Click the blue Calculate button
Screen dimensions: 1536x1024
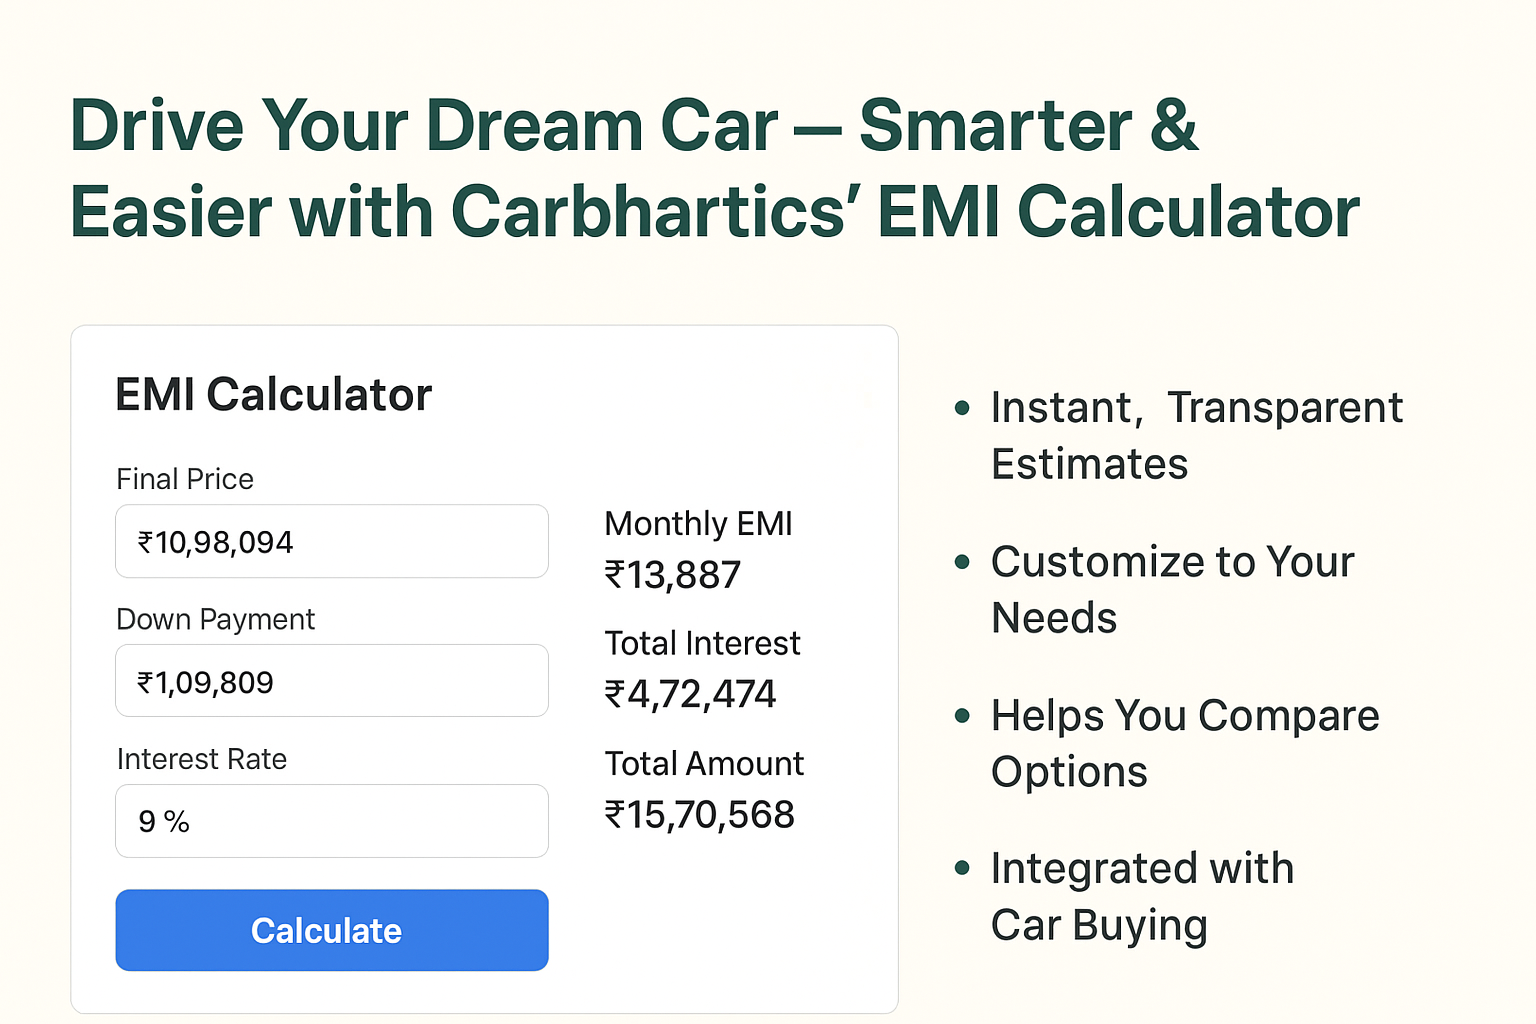tap(332, 930)
